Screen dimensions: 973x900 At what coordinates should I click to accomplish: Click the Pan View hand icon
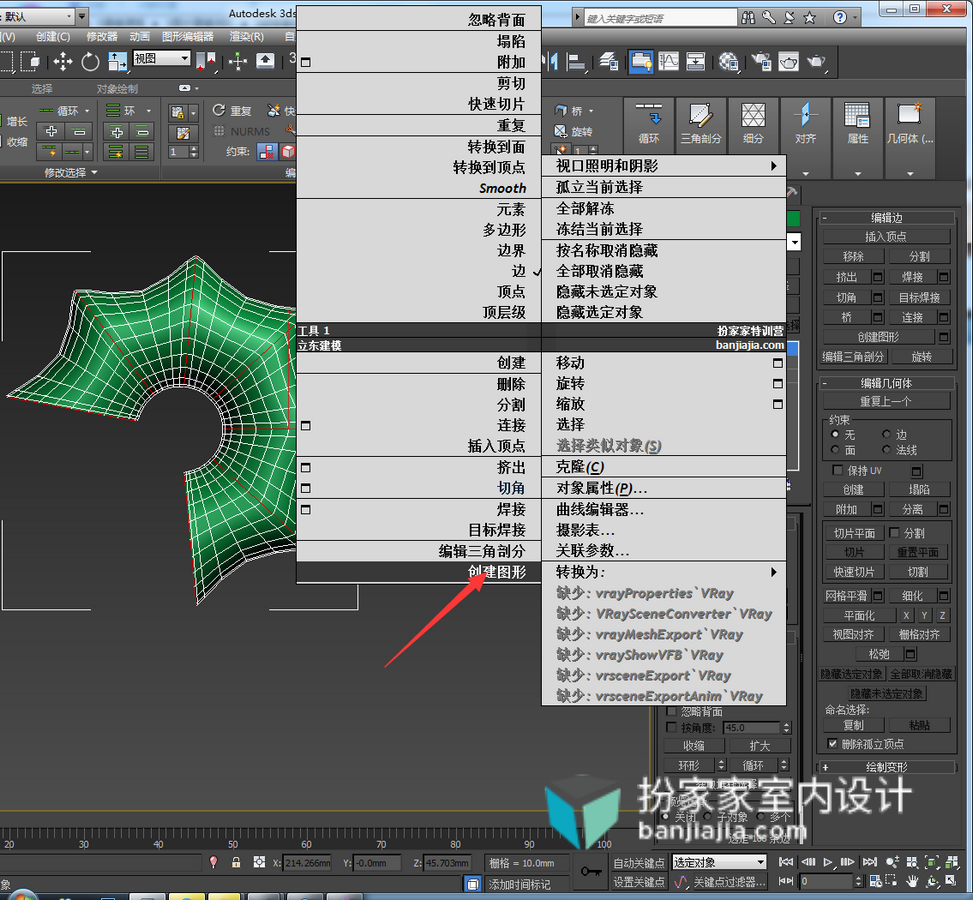(912, 881)
